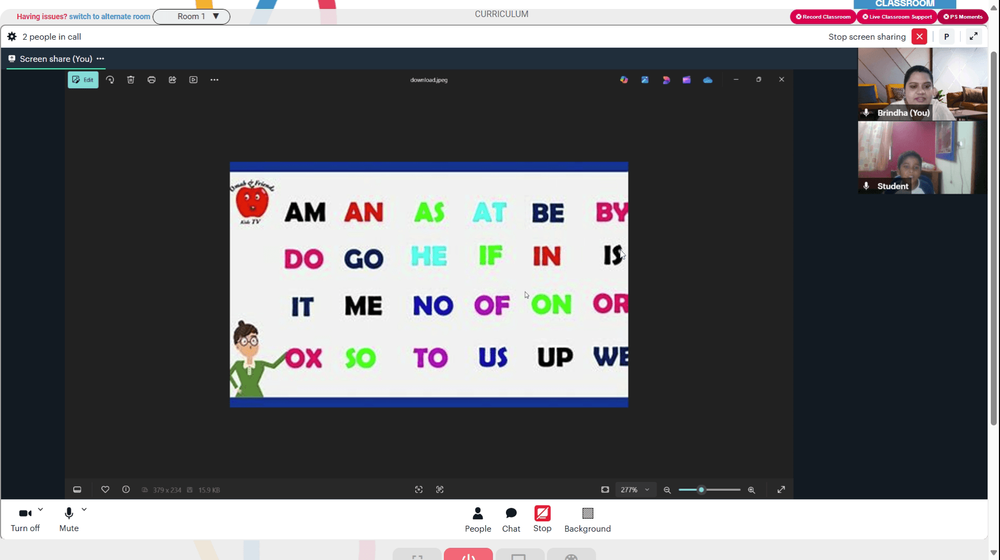Rotate the image in Photos toolbar
Screen dimensions: 1000x560
[x=110, y=80]
